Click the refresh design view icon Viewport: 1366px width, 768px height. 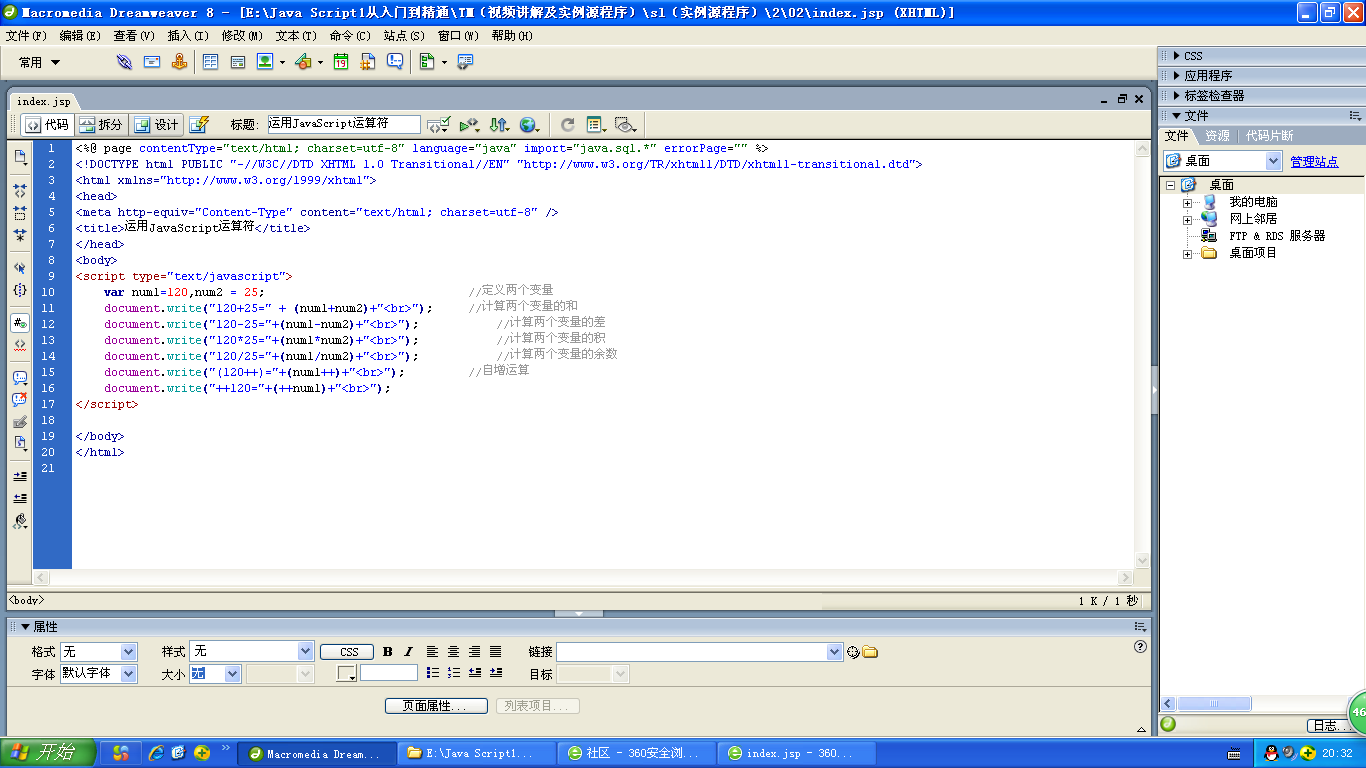click(568, 125)
